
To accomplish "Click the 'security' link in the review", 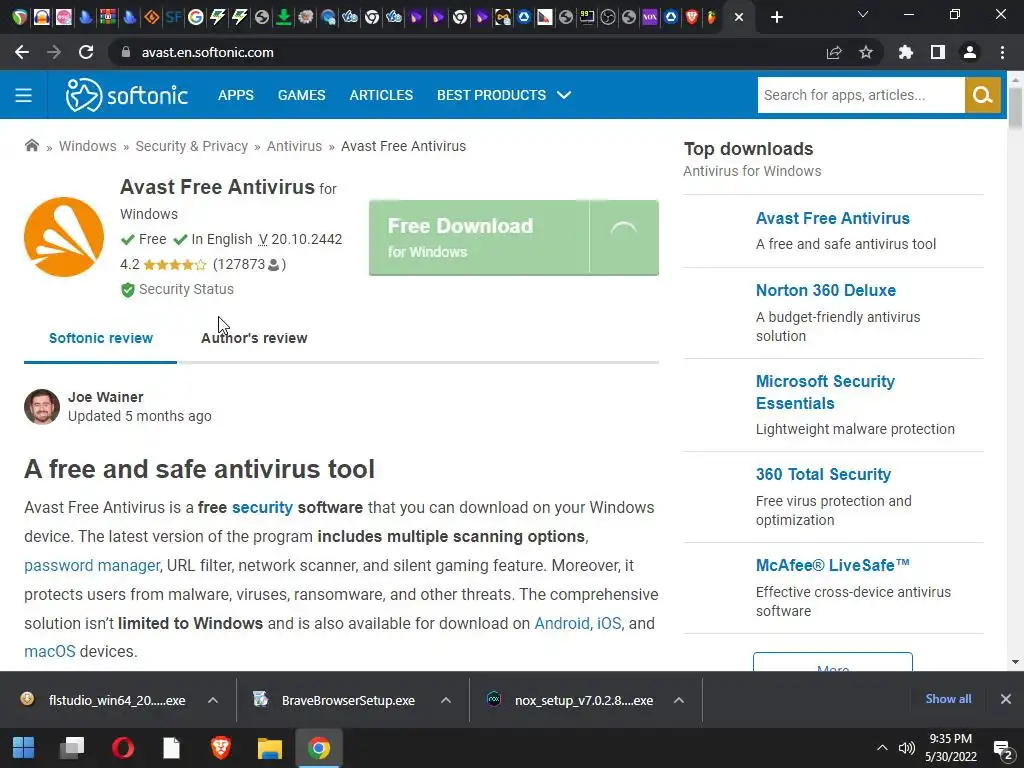I will (263, 507).
